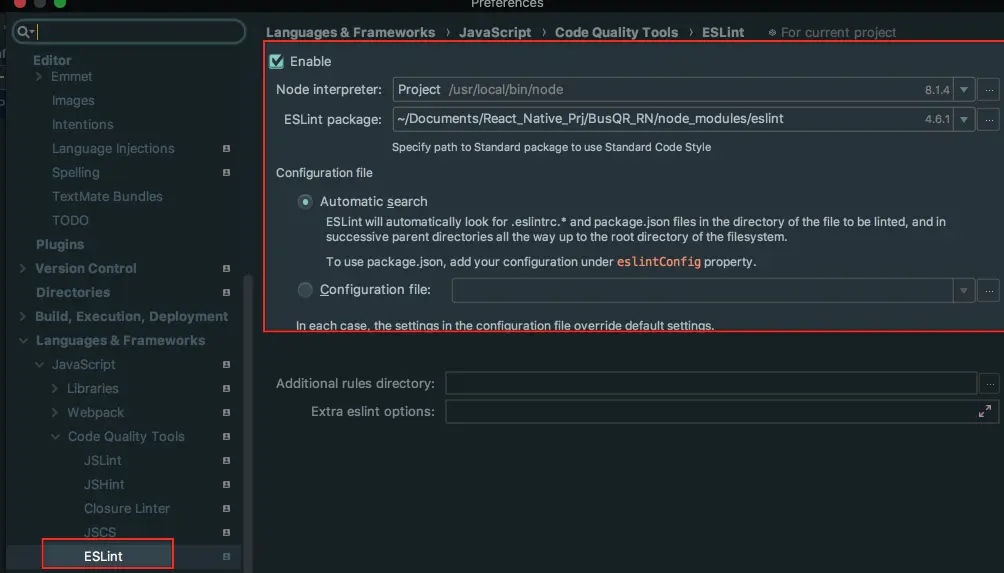Select Language Injections settings page
Image resolution: width=1004 pixels, height=573 pixels.
click(113, 149)
